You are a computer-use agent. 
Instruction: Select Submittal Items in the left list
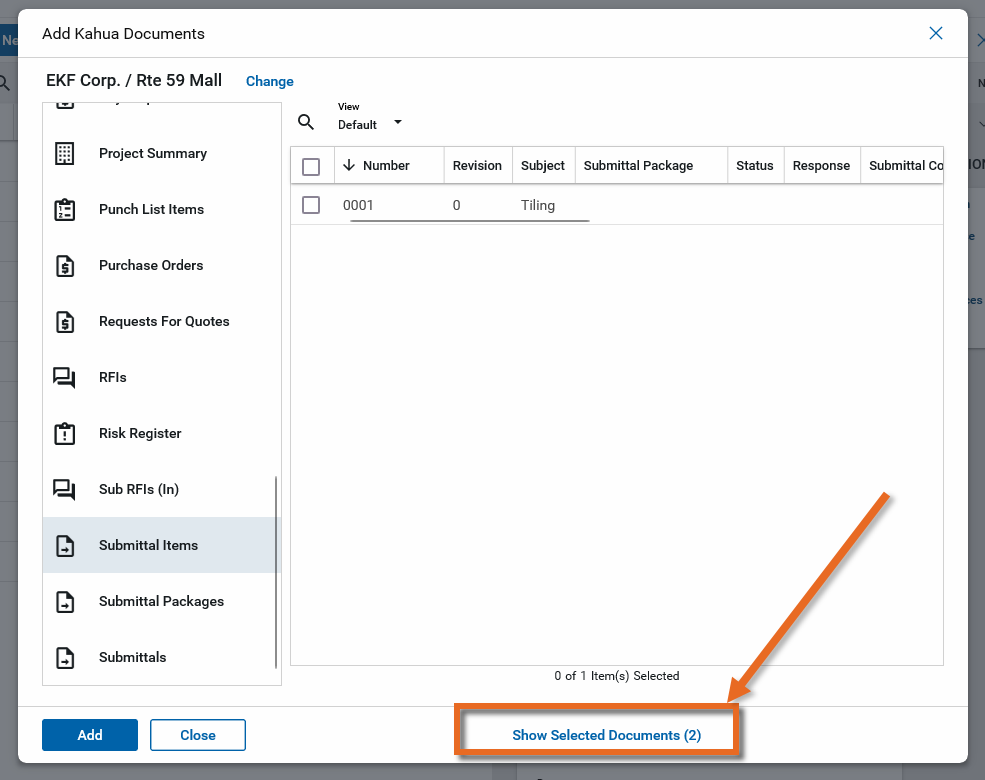coord(148,545)
